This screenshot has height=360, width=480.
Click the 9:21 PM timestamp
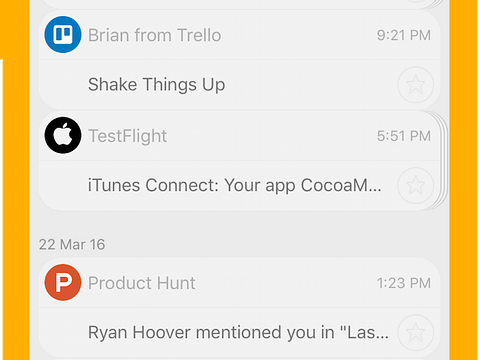(x=404, y=35)
